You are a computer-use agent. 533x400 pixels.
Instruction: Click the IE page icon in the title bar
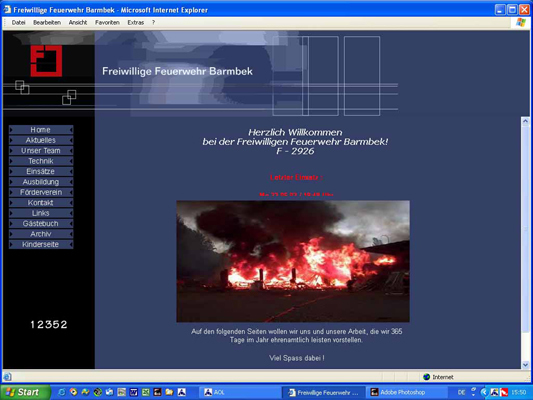pos(7,10)
